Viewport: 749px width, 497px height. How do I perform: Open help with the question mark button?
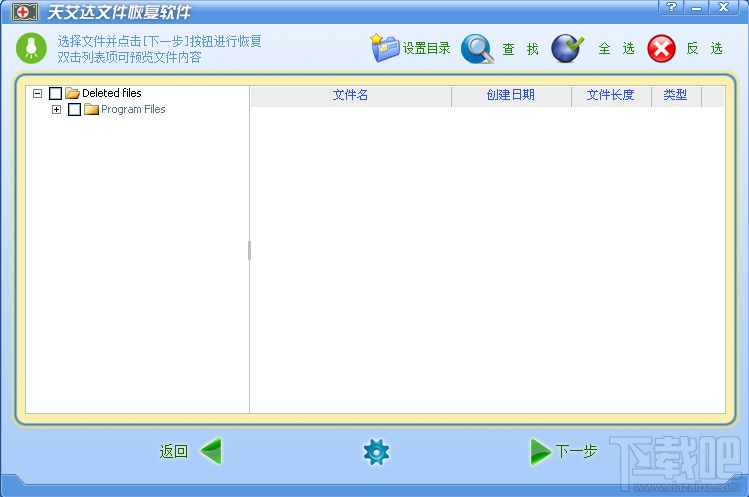(671, 7)
